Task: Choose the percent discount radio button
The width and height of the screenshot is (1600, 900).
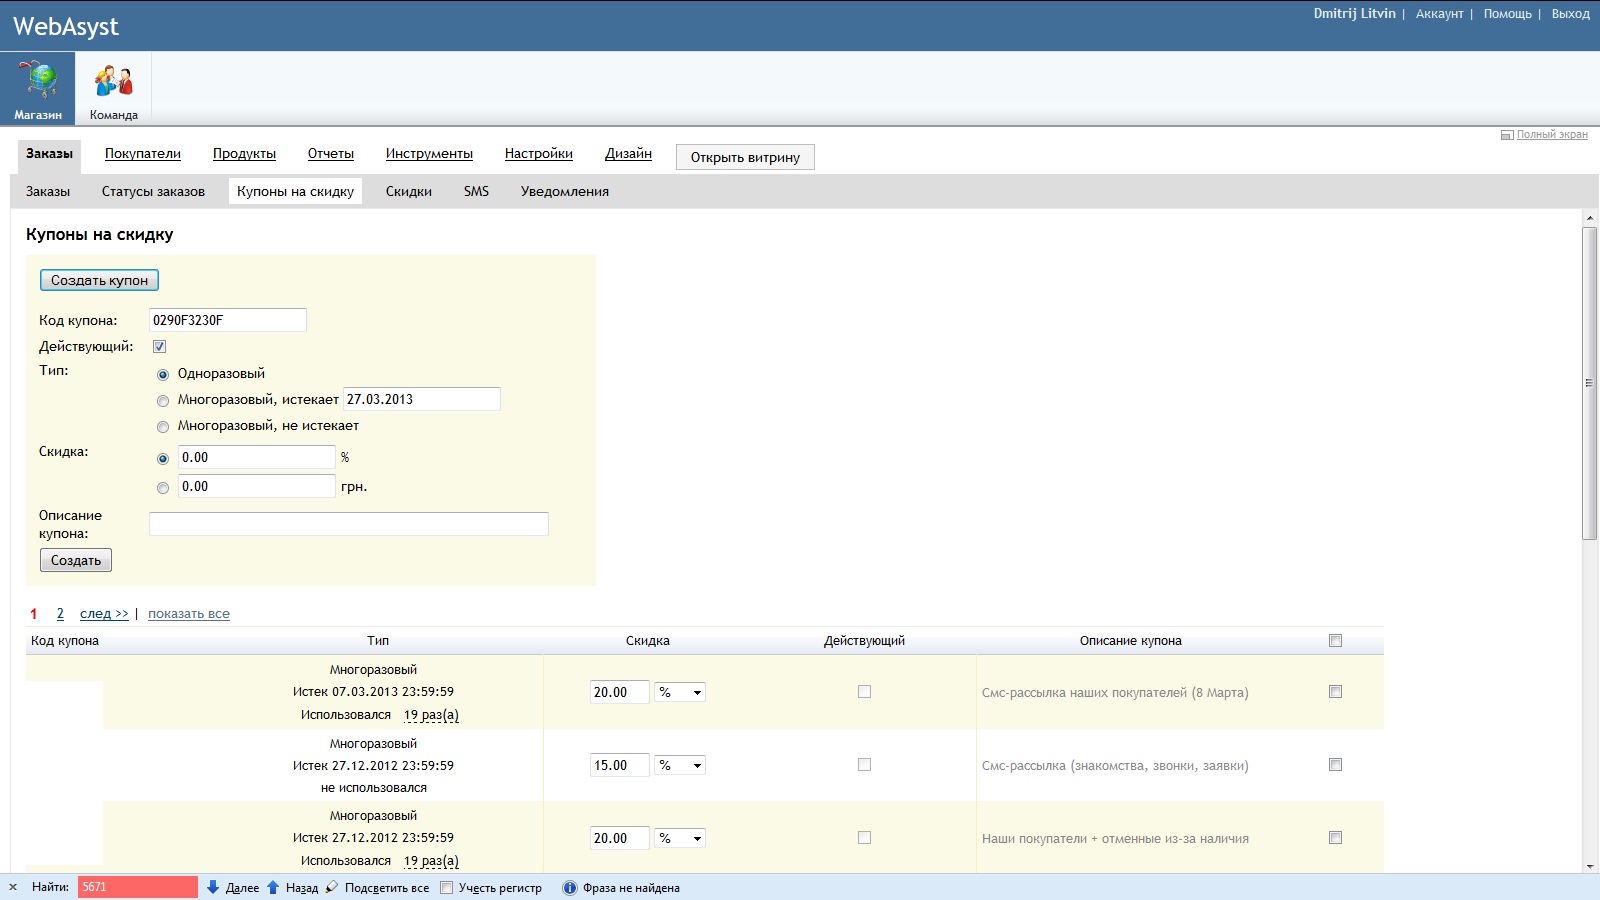Action: click(x=163, y=459)
